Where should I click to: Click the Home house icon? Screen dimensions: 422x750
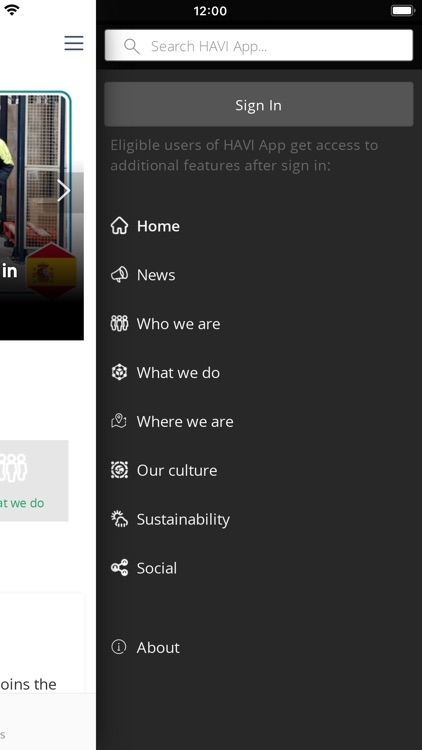pos(119,226)
